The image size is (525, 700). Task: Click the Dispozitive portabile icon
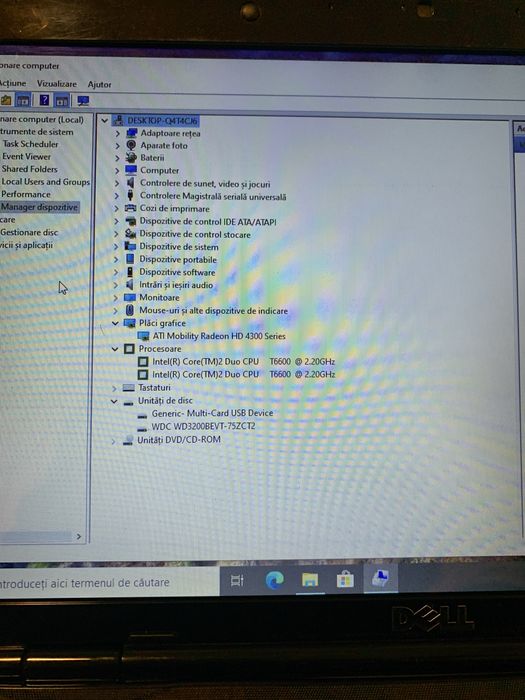coord(130,259)
